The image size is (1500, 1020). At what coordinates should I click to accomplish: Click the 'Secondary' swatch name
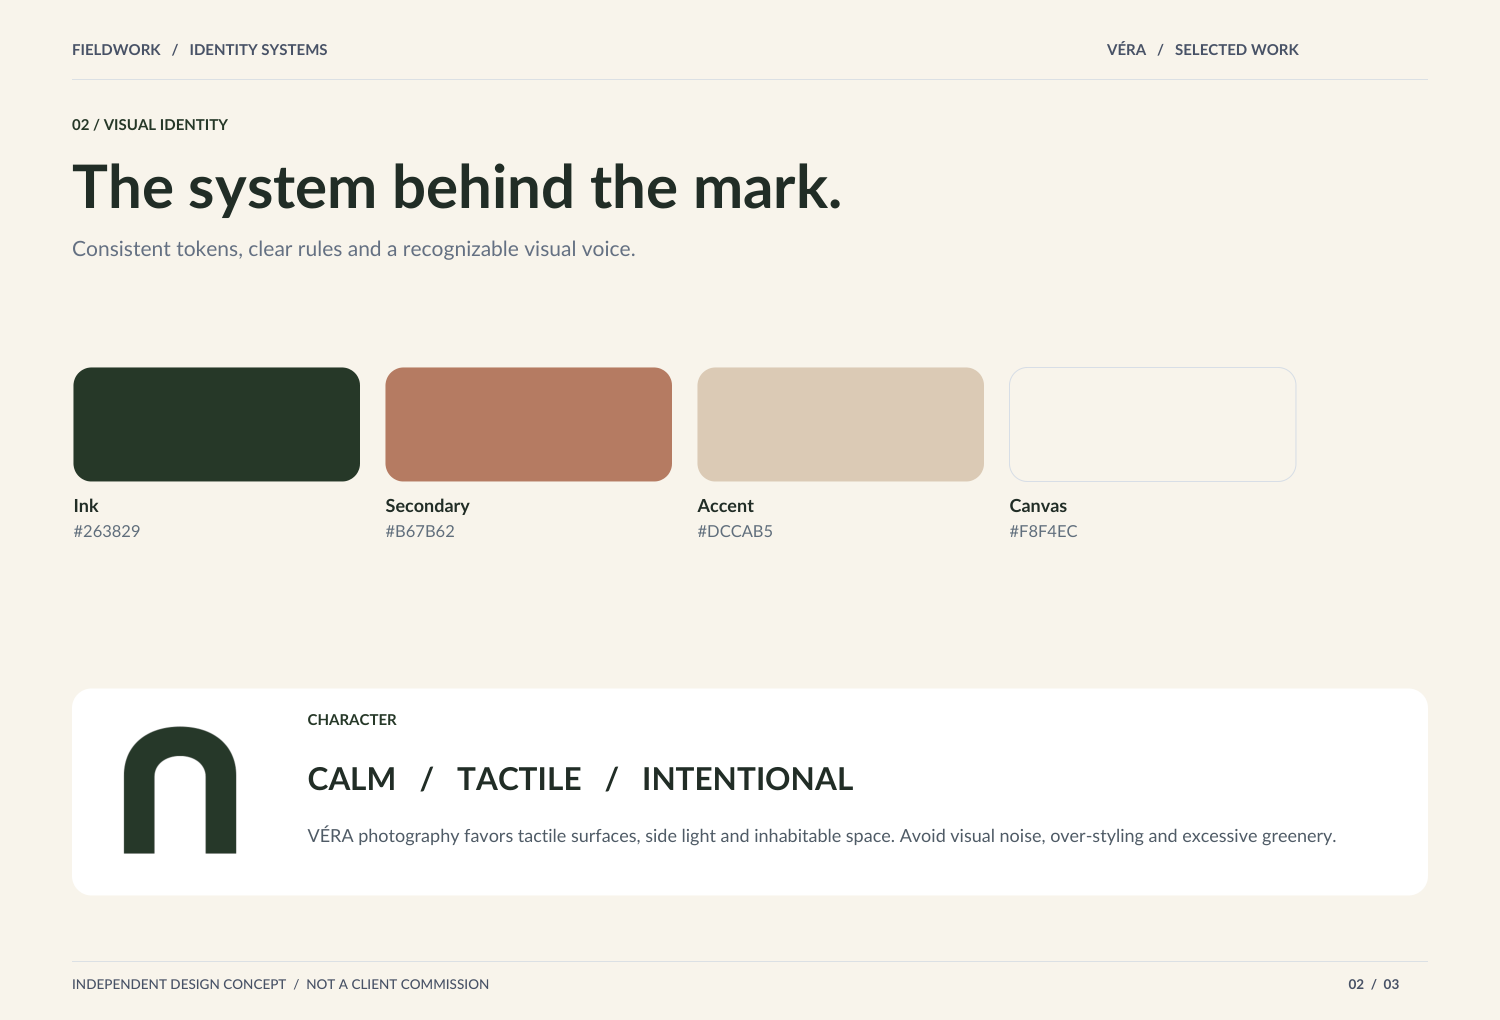[428, 506]
